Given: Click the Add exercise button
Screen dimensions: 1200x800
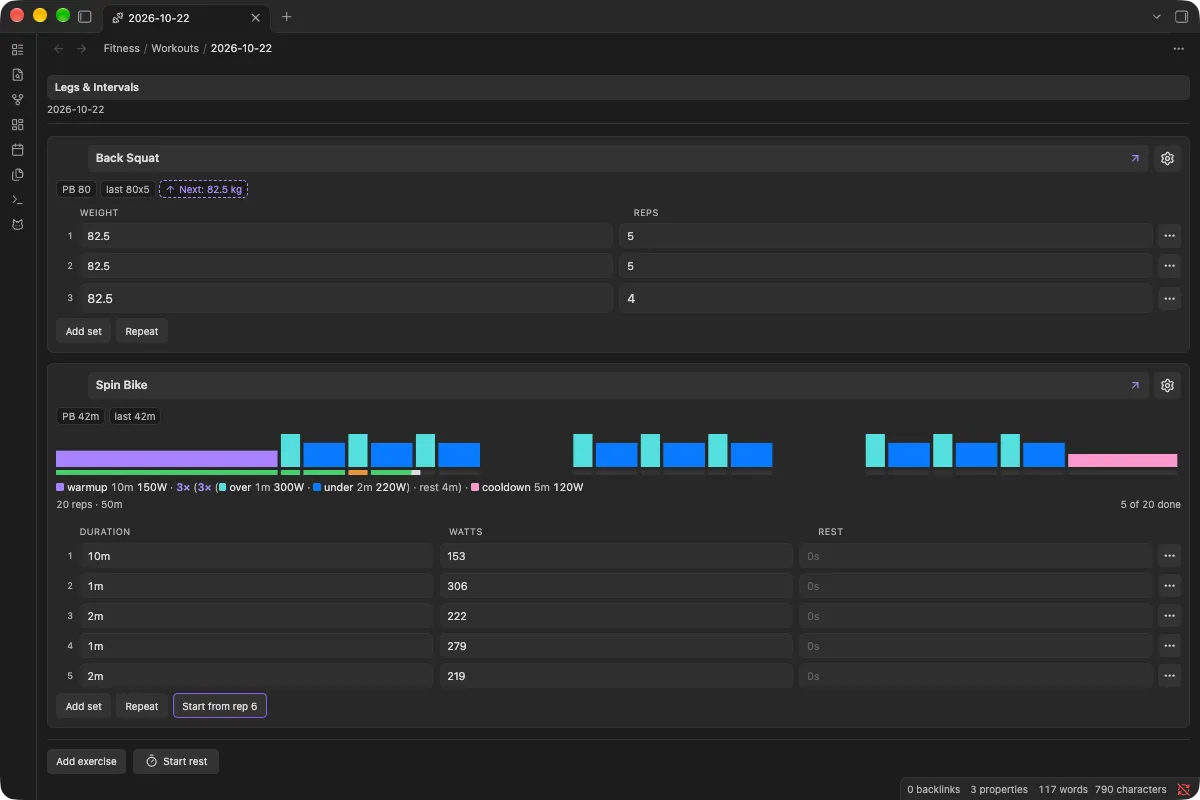Looking at the screenshot, I should pyautogui.click(x=86, y=761).
